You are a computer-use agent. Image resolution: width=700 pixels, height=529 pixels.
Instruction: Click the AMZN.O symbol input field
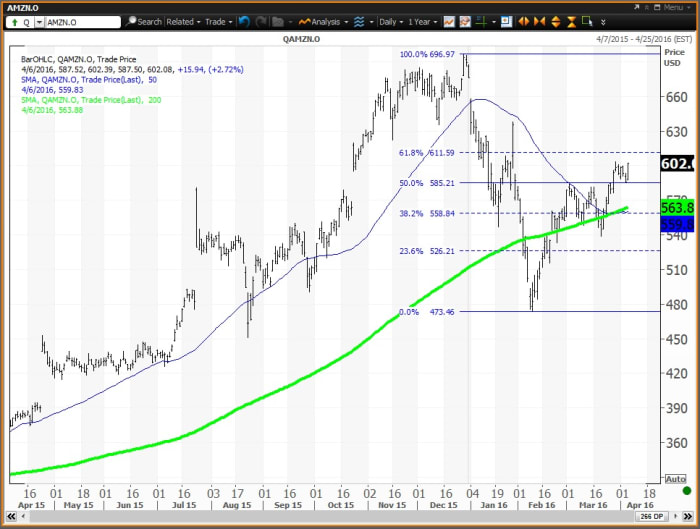(x=83, y=22)
